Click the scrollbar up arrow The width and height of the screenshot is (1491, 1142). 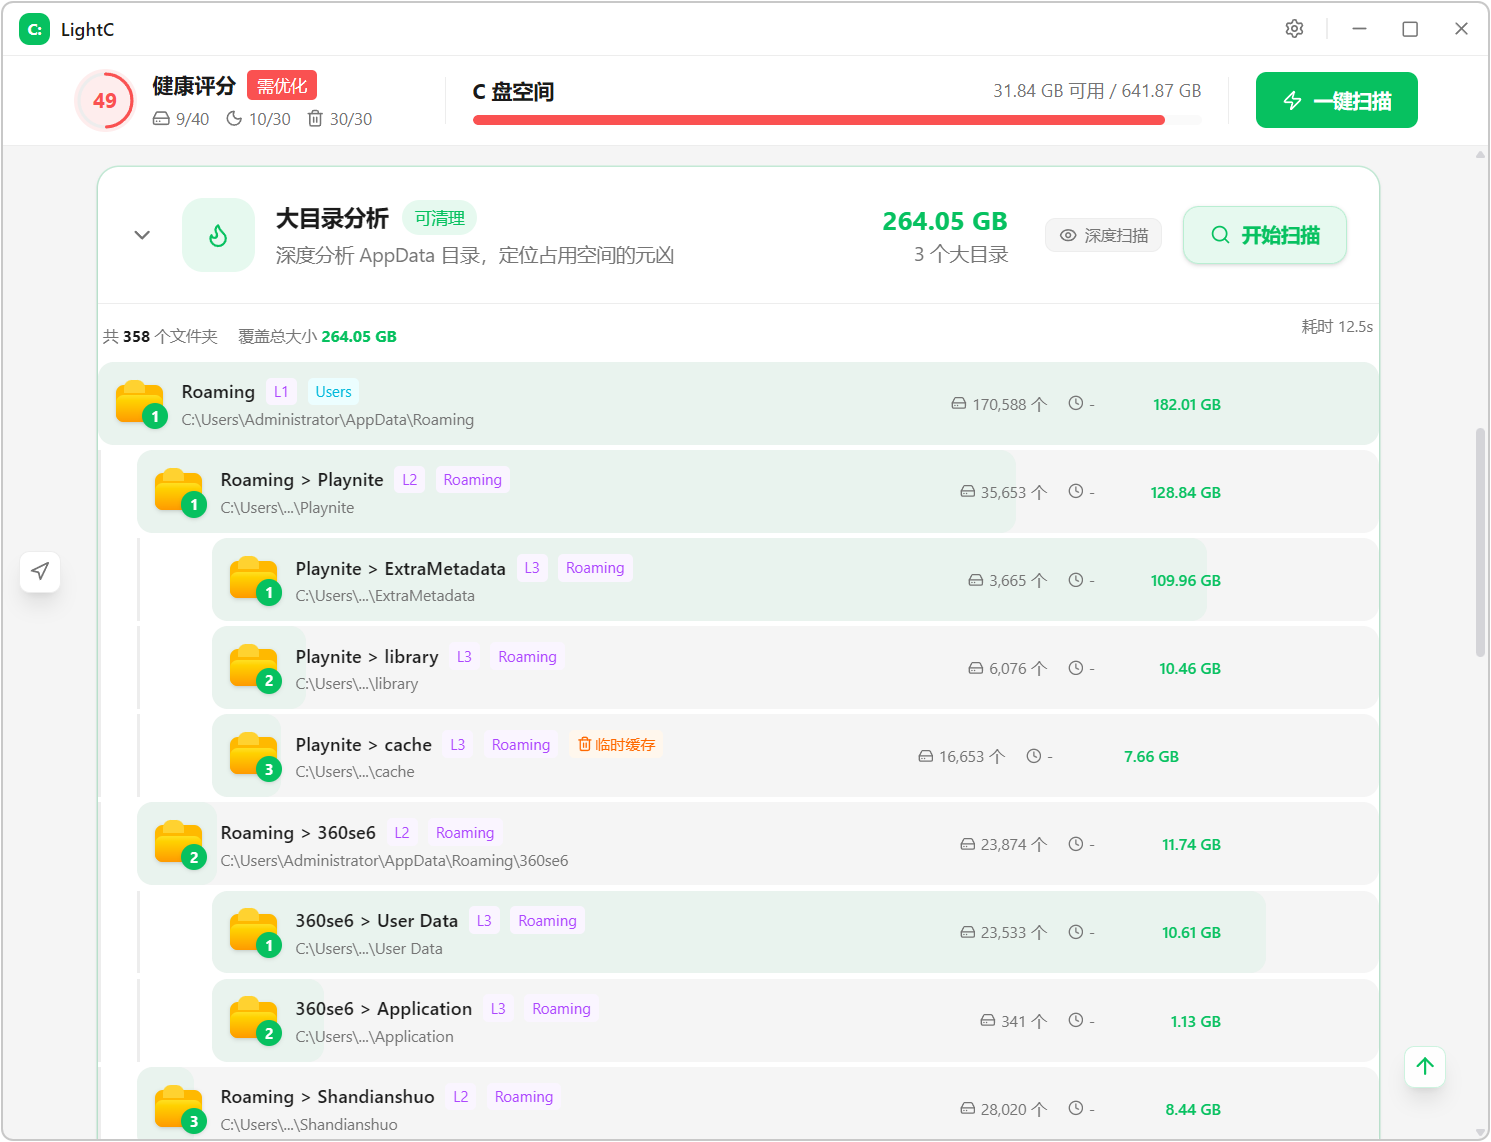click(1480, 155)
